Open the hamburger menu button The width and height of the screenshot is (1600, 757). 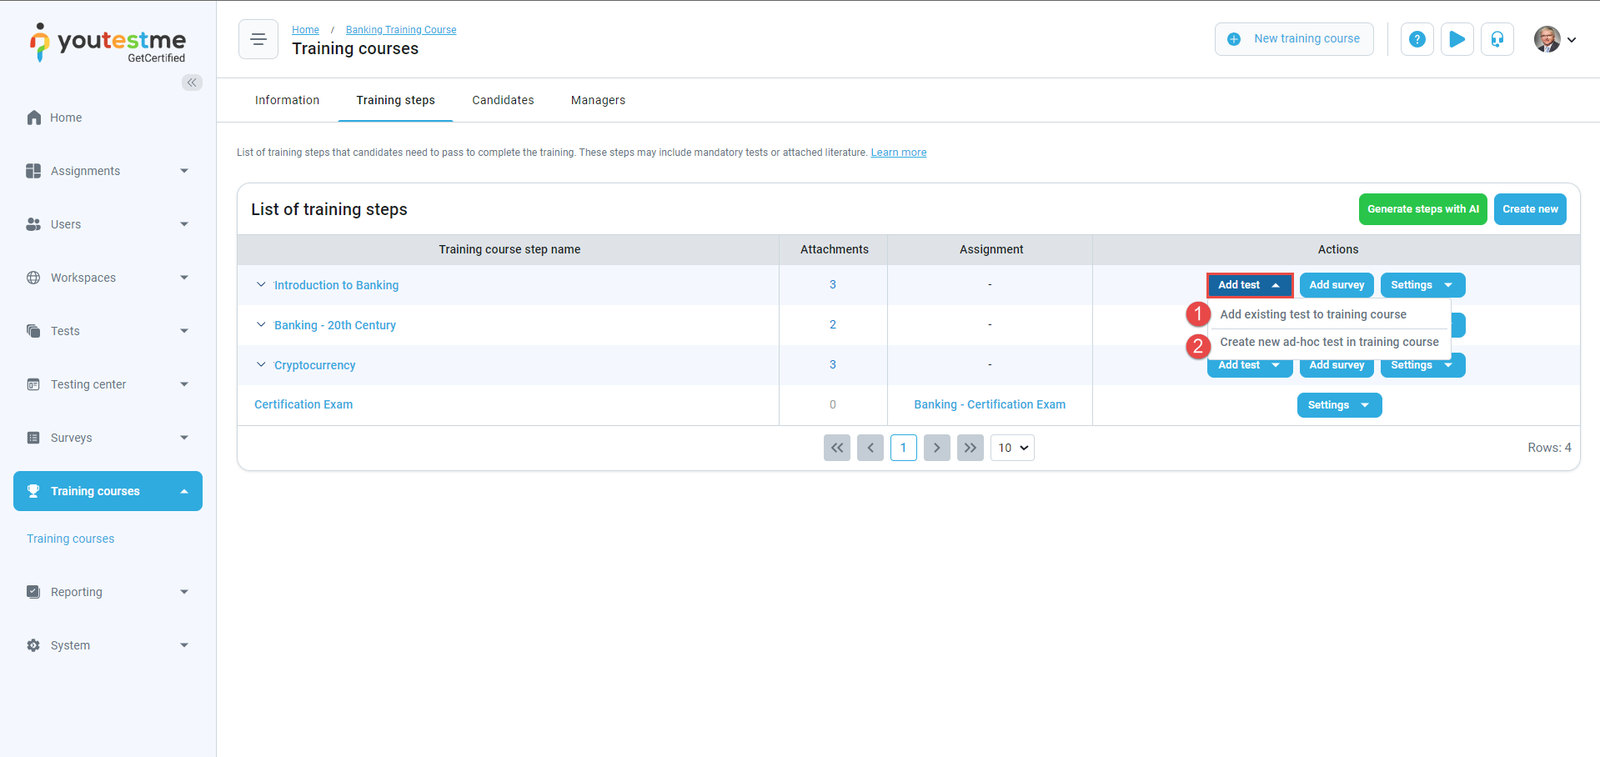click(258, 39)
